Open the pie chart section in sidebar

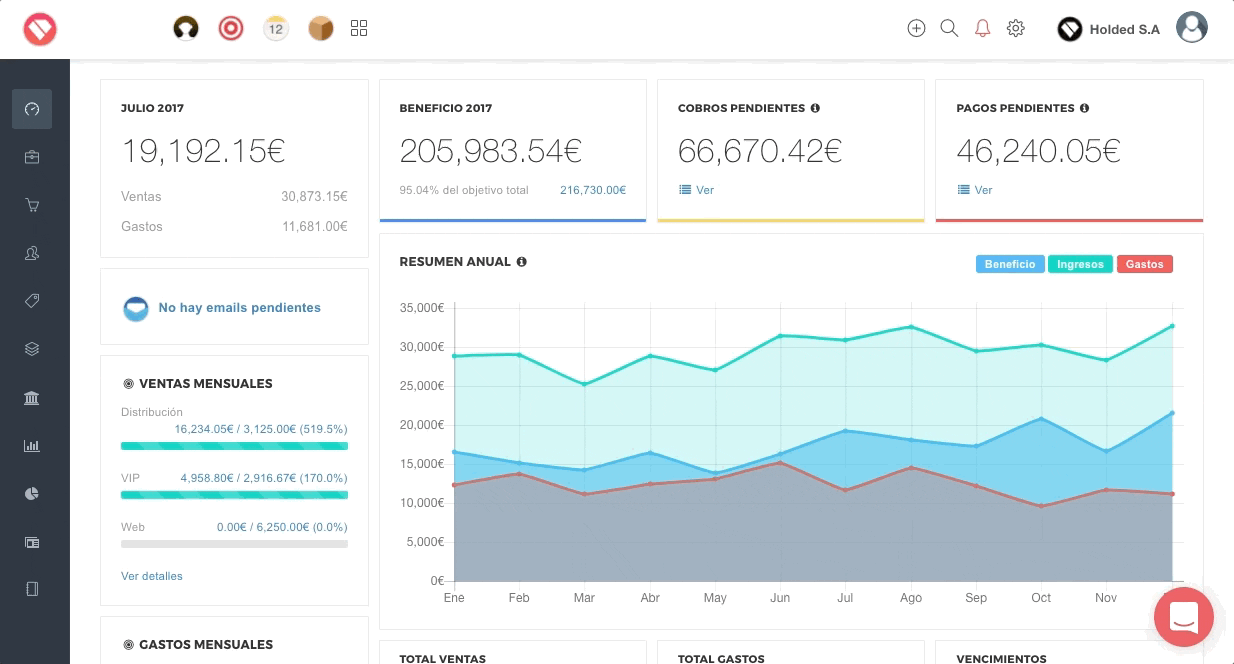click(32, 494)
